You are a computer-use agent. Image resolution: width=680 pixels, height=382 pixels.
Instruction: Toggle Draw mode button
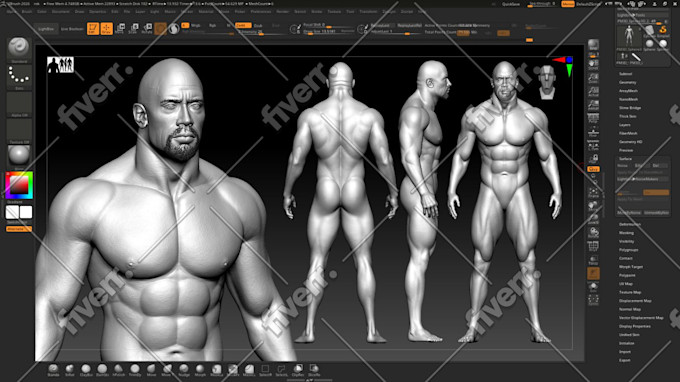(106, 29)
